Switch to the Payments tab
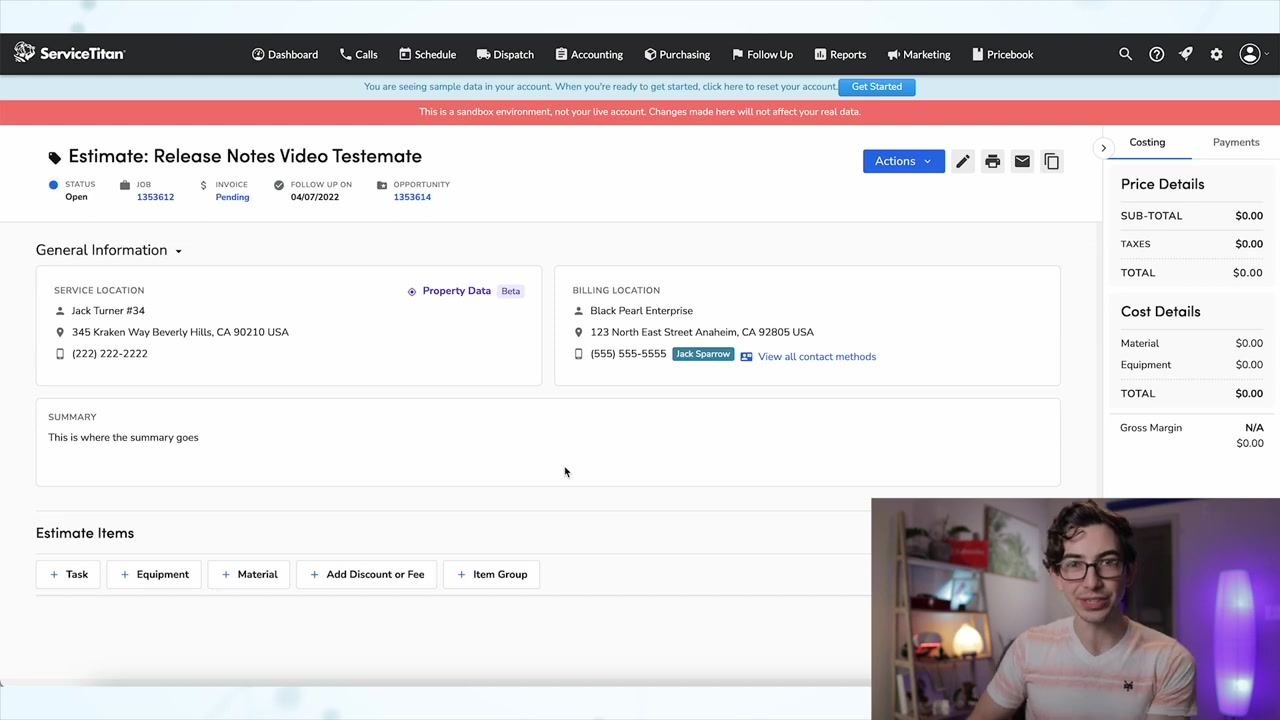The height and width of the screenshot is (720, 1280). [1236, 142]
